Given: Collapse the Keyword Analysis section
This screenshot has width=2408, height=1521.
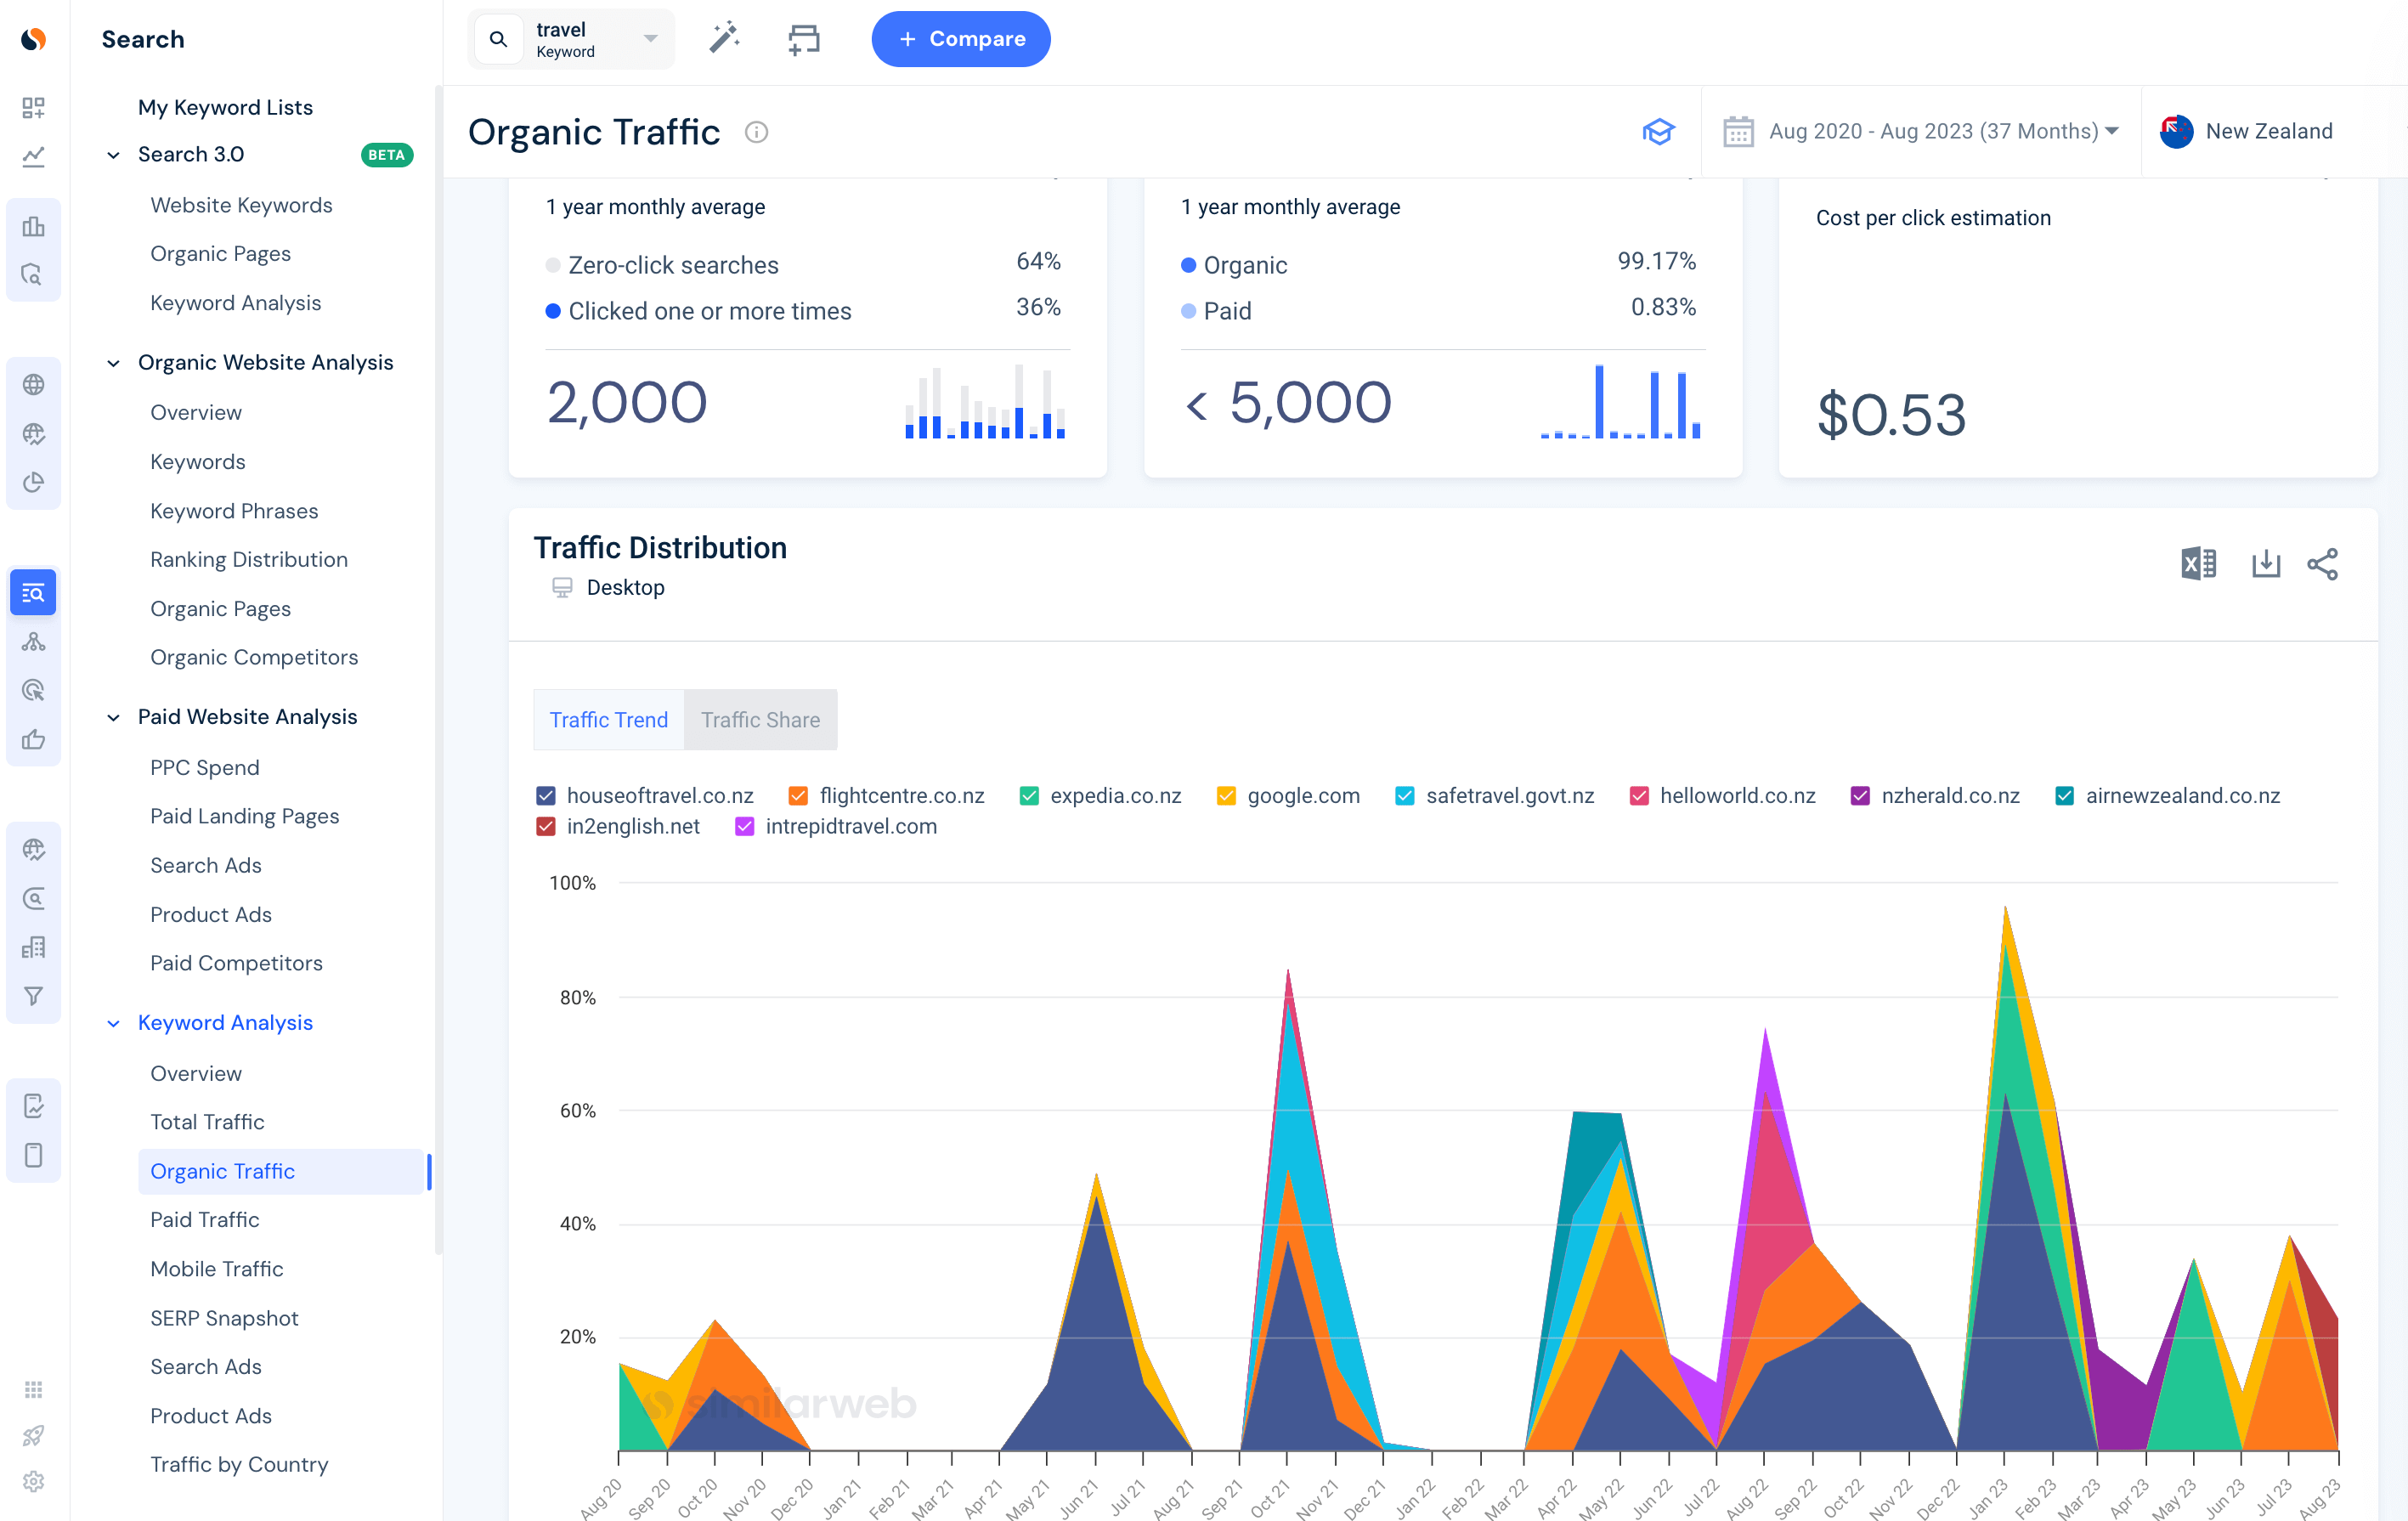Looking at the screenshot, I should pyautogui.click(x=113, y=1022).
